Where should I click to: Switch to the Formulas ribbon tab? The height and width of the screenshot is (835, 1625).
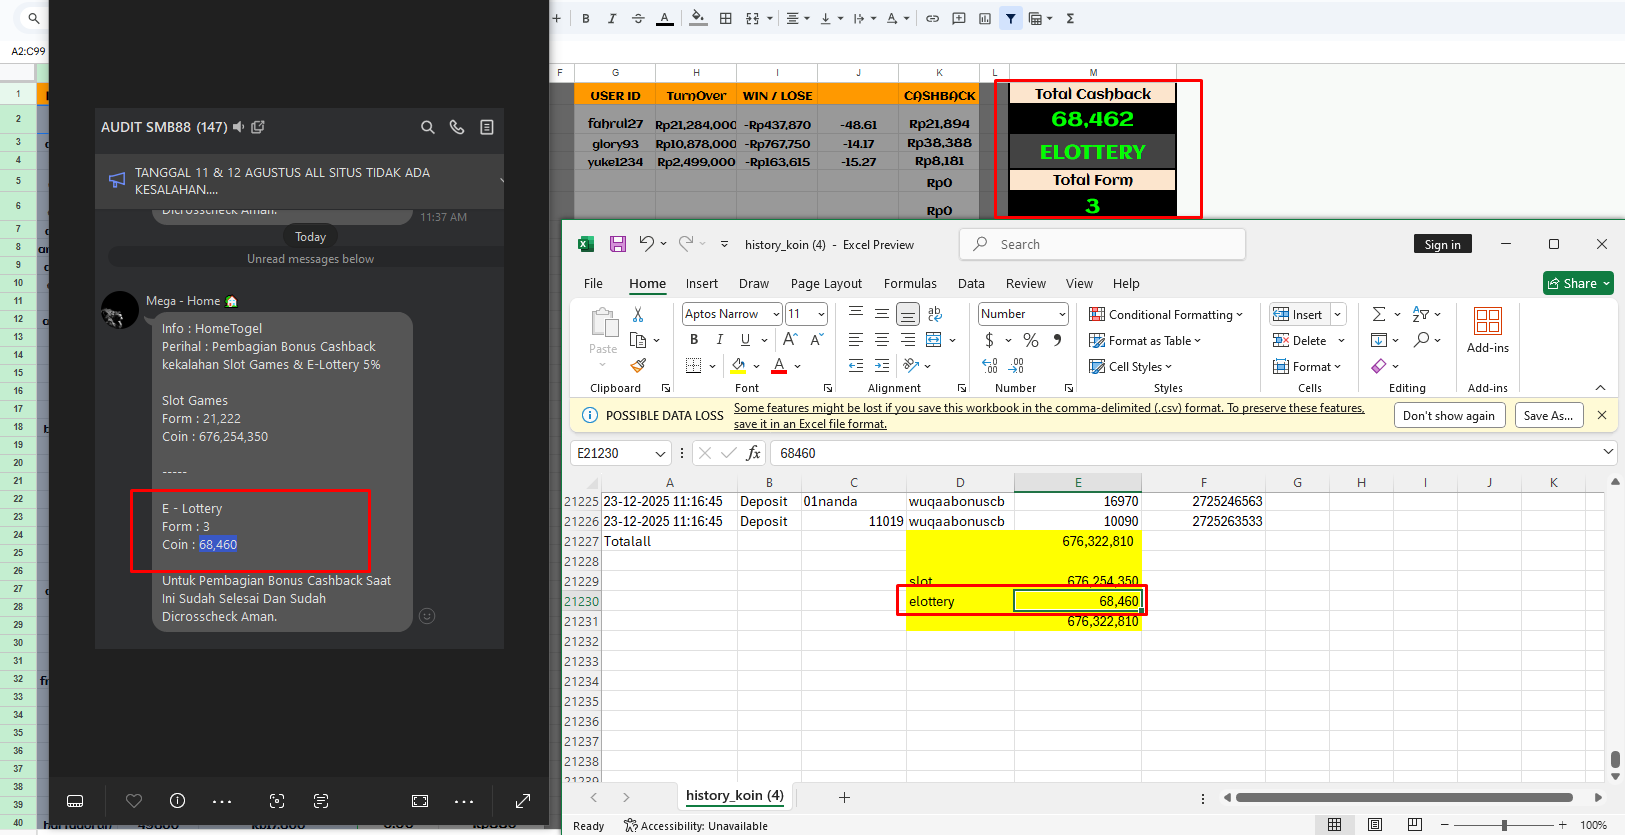[910, 284]
